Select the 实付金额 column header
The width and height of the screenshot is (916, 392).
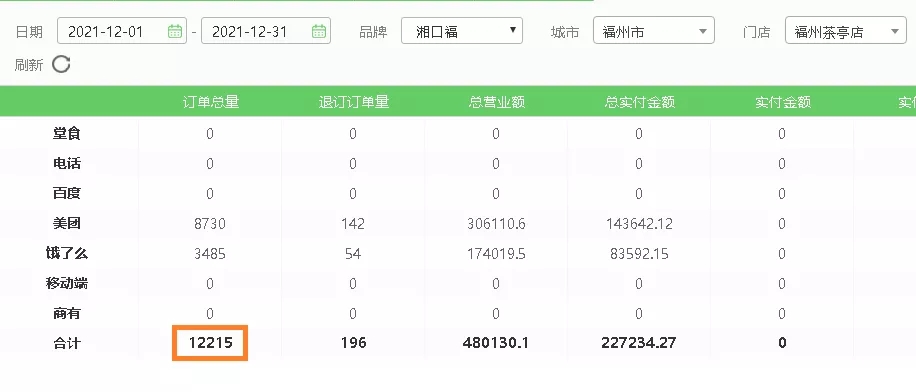coord(783,102)
